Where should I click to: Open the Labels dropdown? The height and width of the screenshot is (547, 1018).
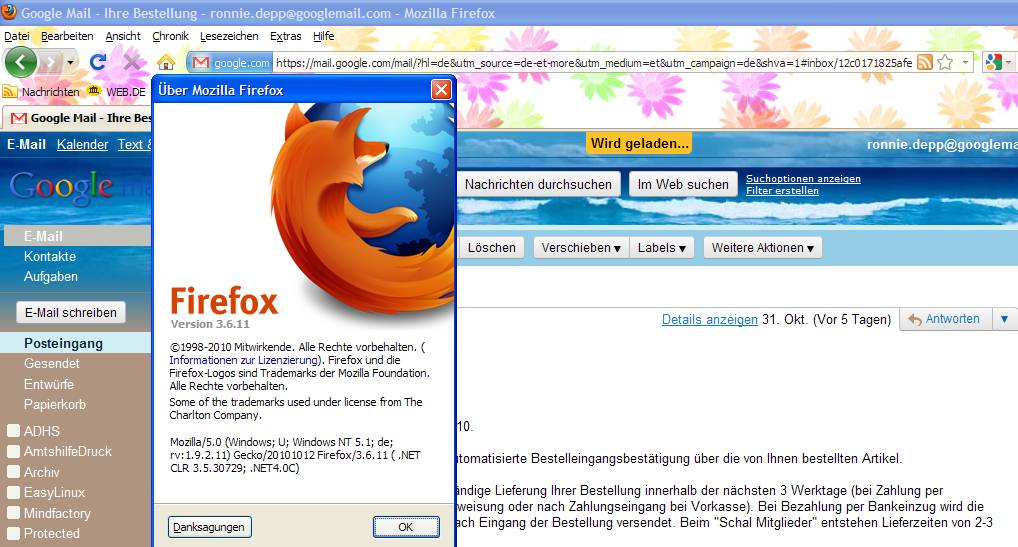[662, 248]
